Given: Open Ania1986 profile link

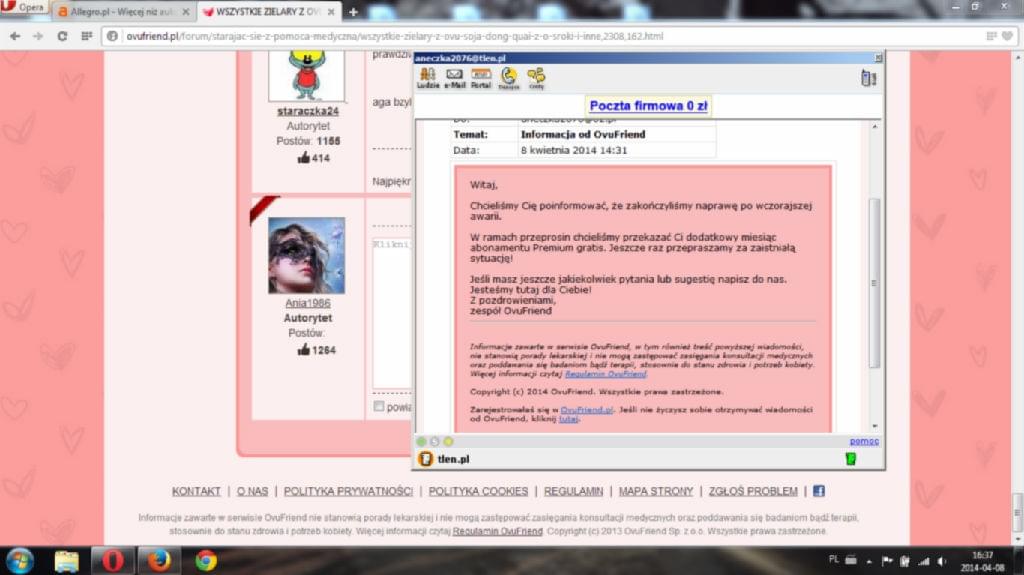Looking at the screenshot, I should point(308,303).
